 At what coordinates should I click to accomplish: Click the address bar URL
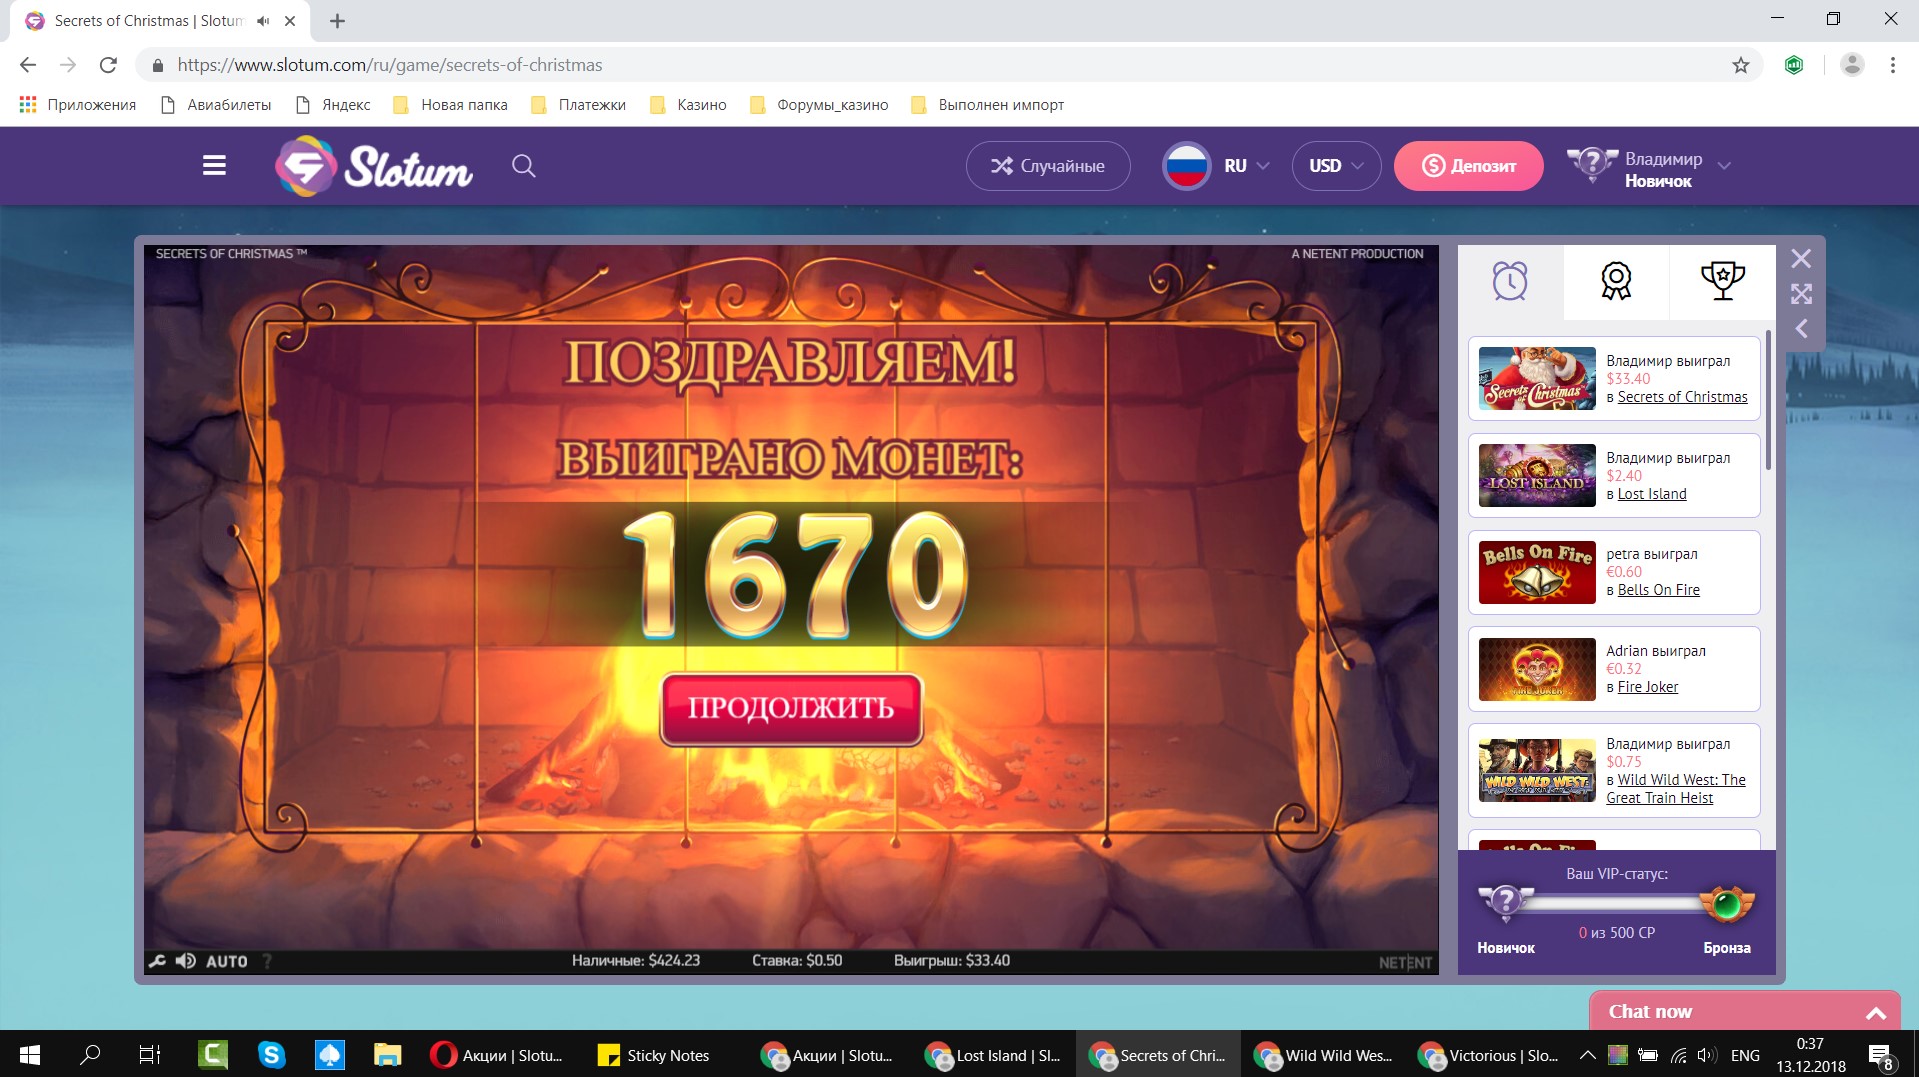(390, 65)
